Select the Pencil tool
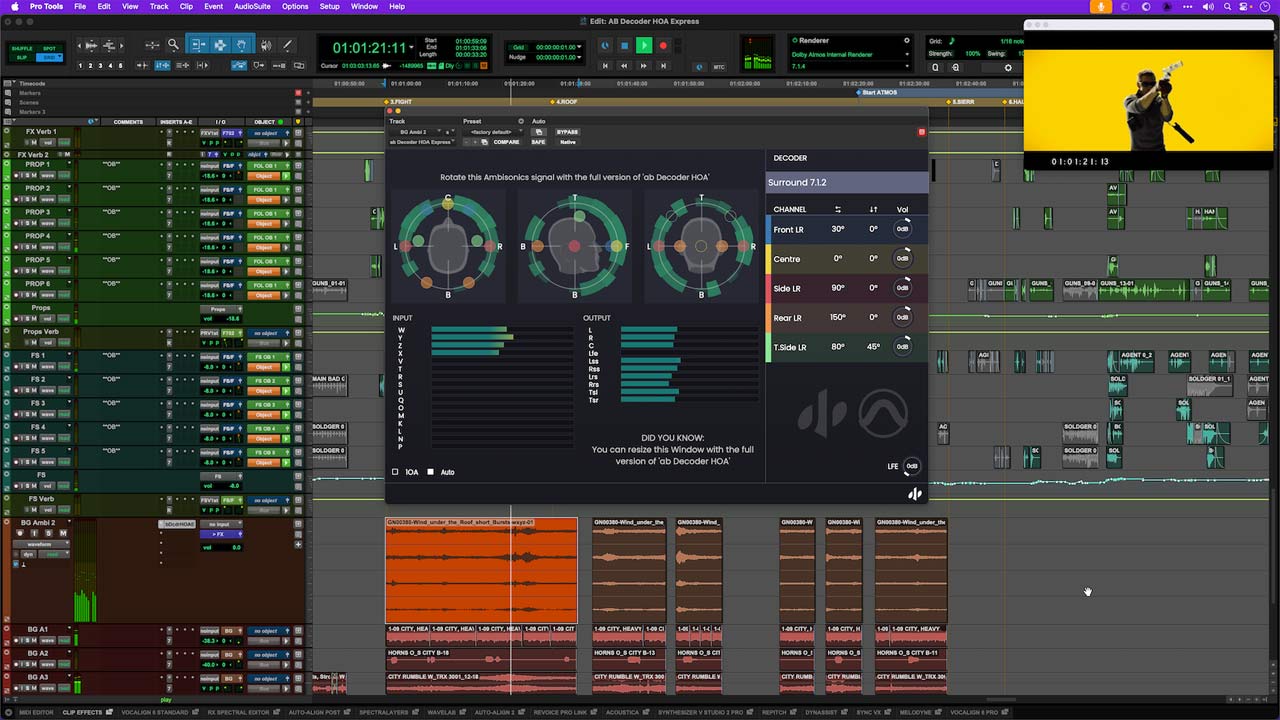The width and height of the screenshot is (1280, 720). 287,43
